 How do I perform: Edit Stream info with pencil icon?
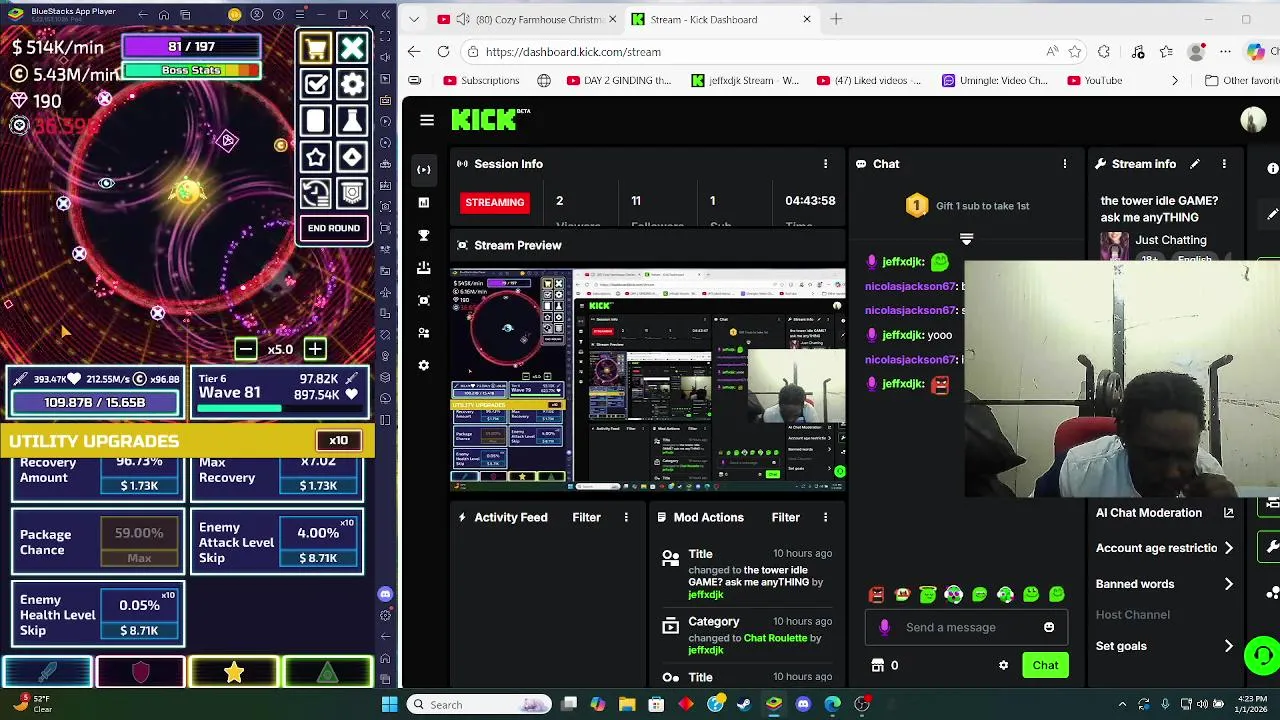1194,164
